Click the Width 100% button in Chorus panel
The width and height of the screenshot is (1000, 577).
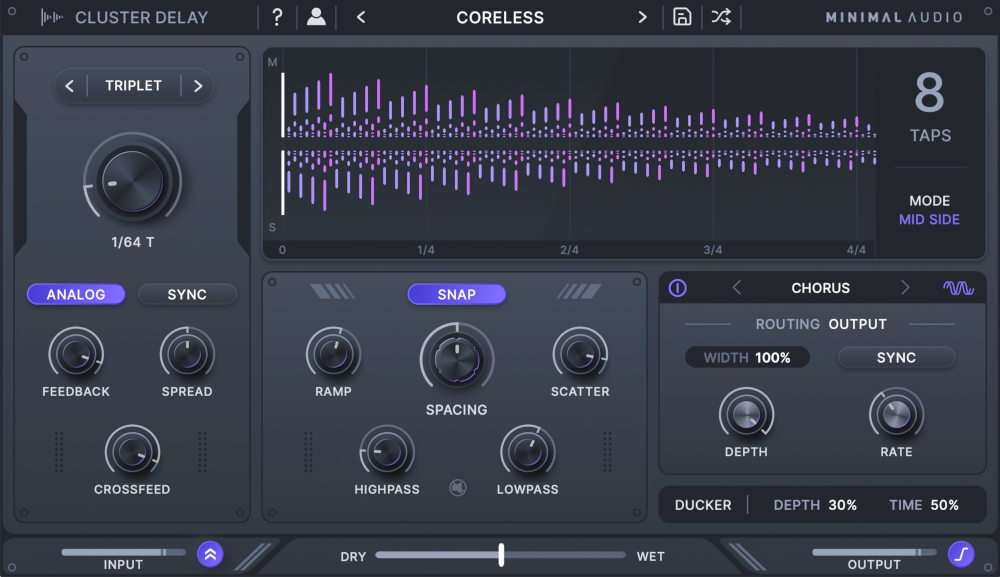point(747,356)
